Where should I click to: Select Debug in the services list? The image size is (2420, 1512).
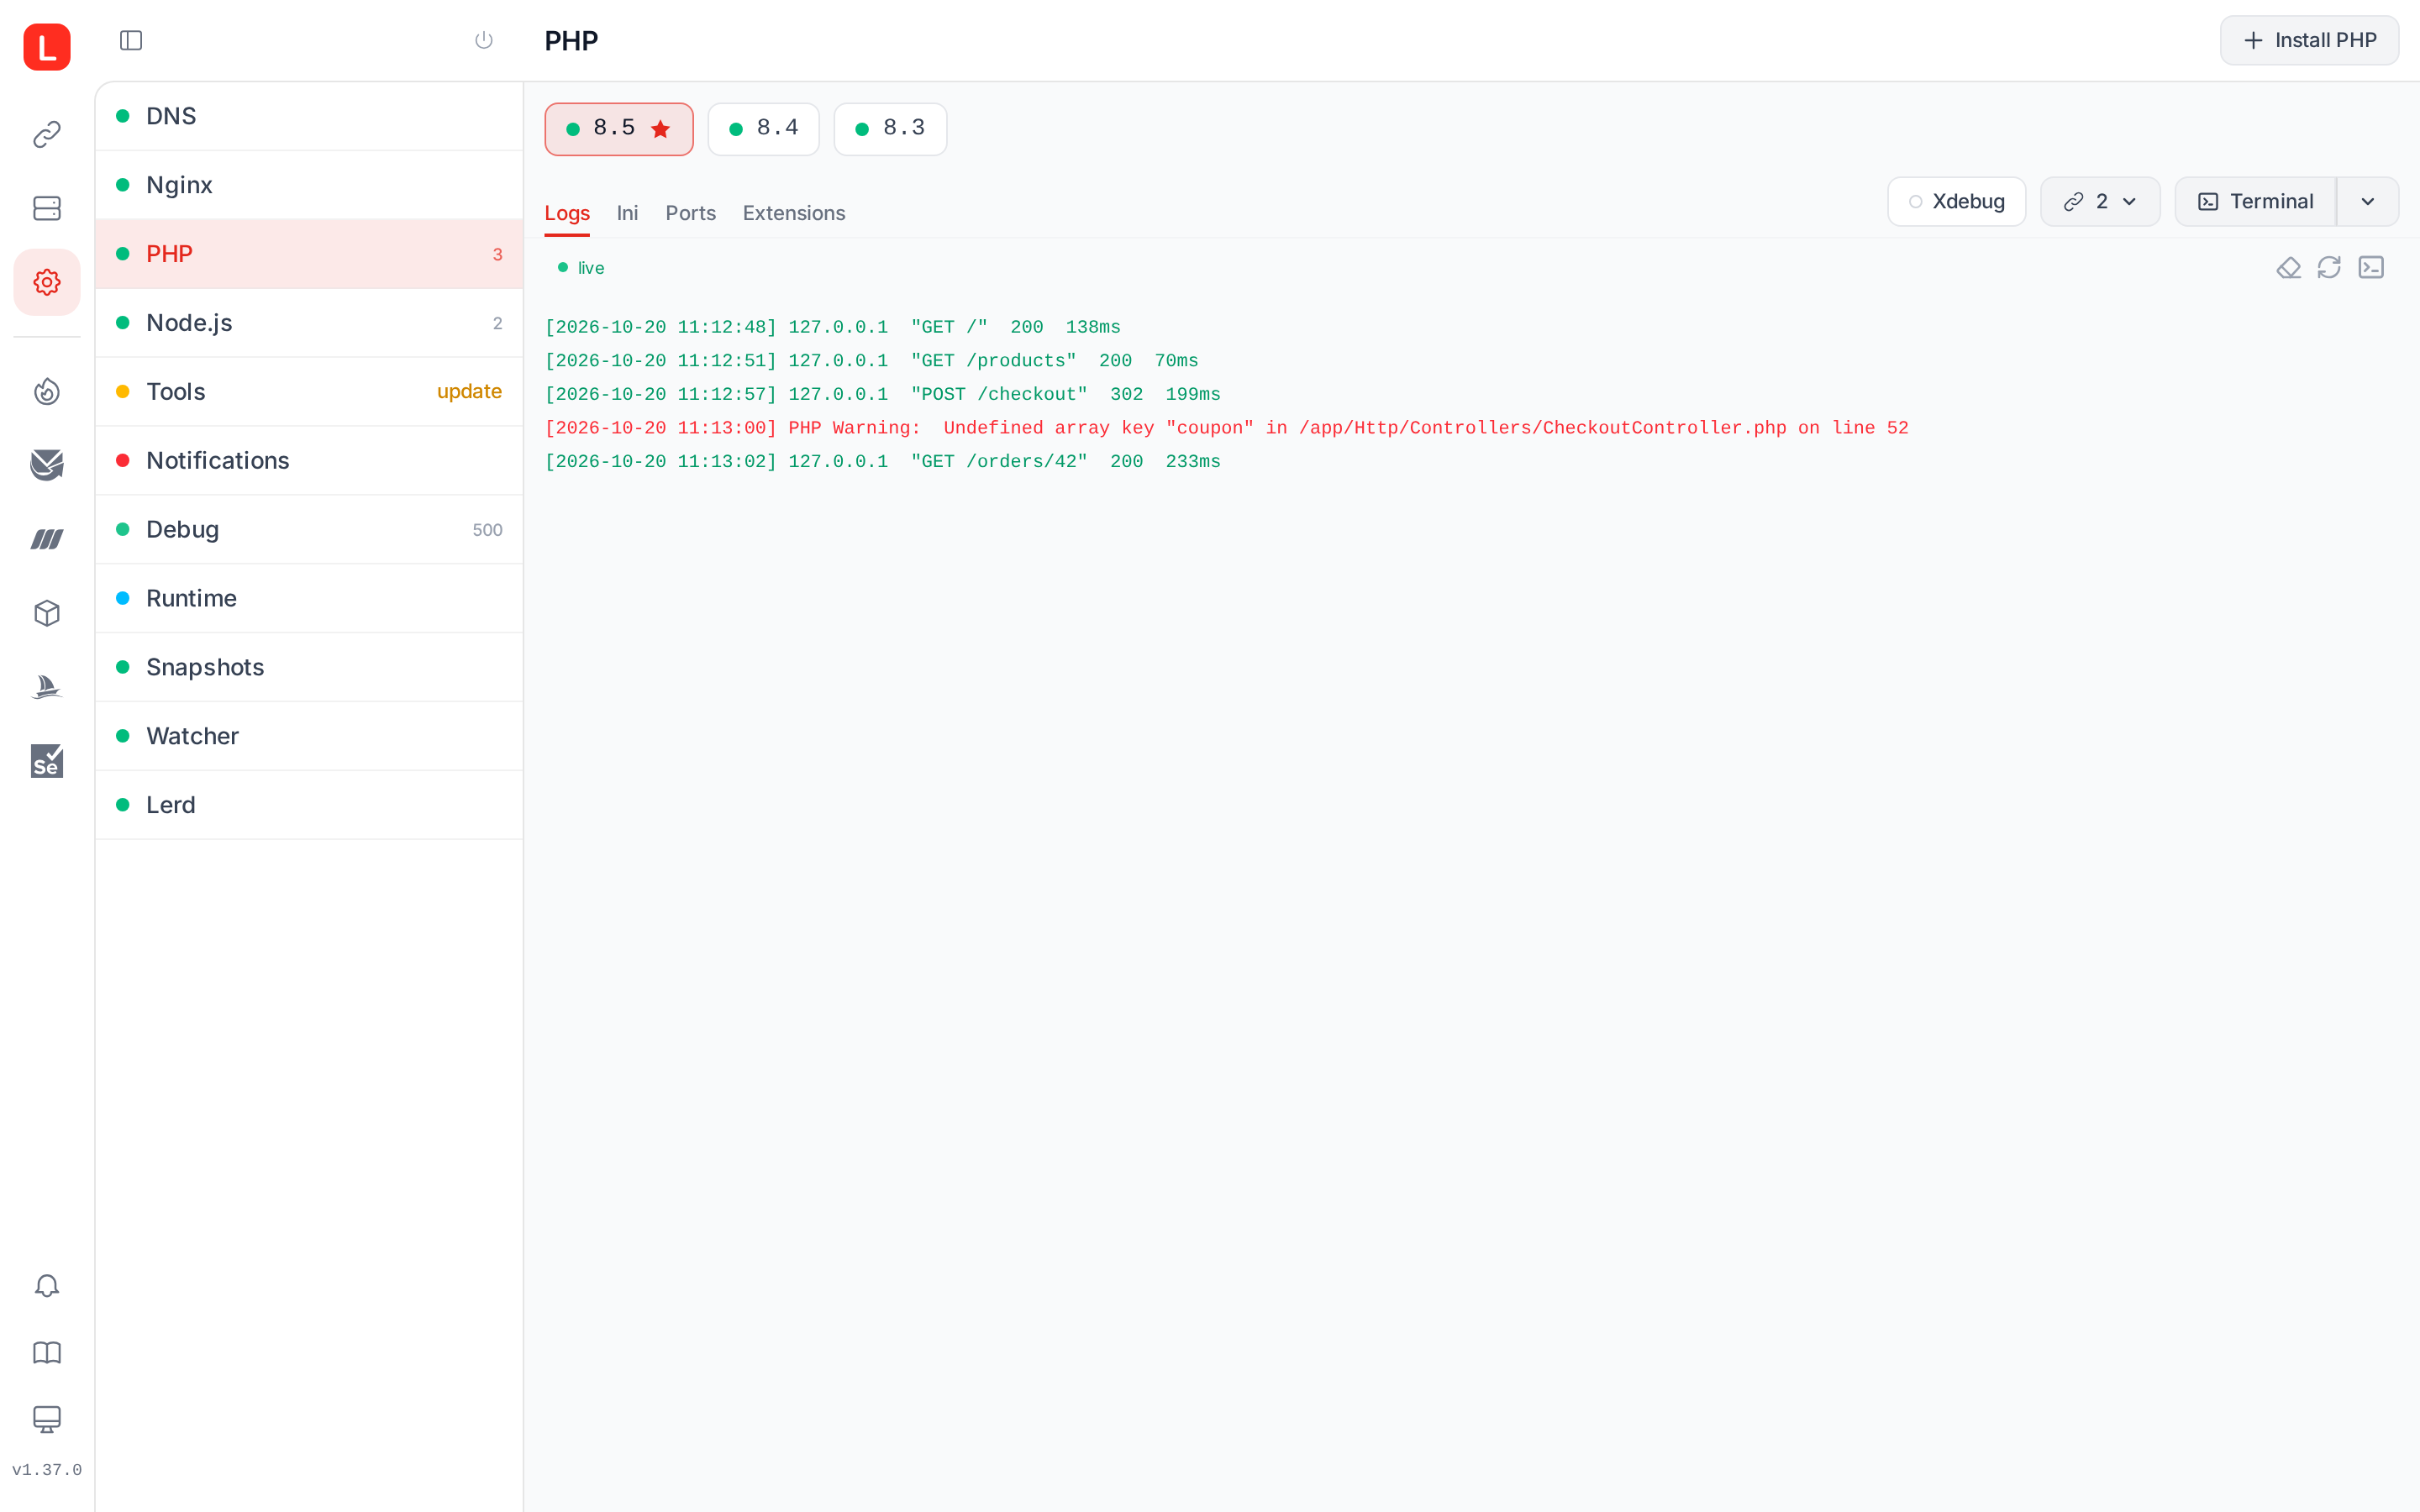[x=309, y=529]
